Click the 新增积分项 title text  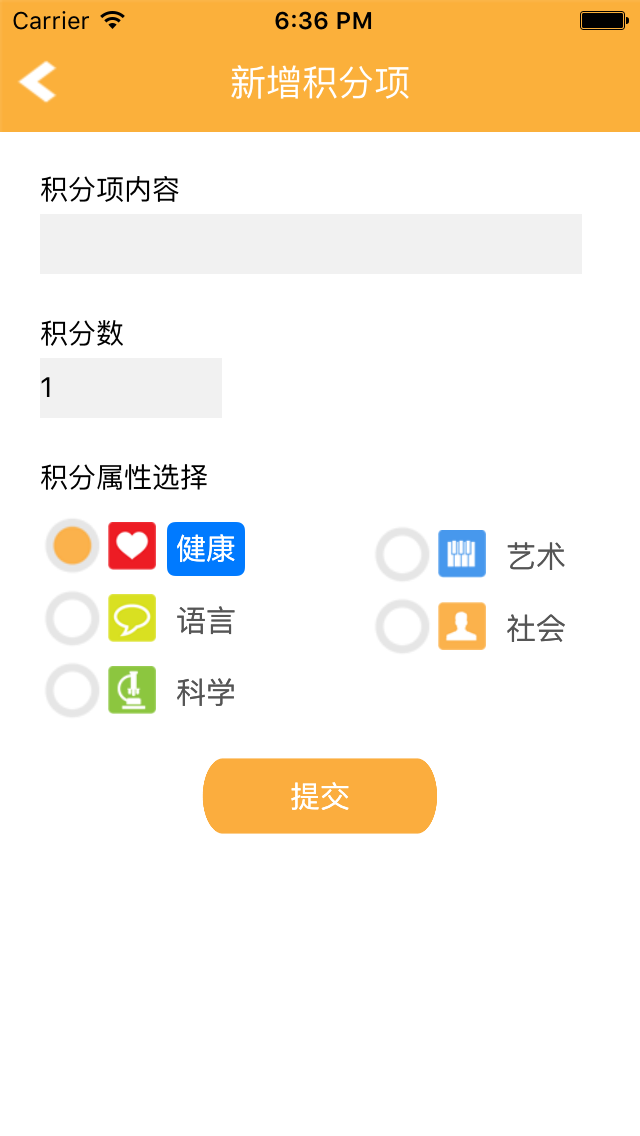[320, 84]
